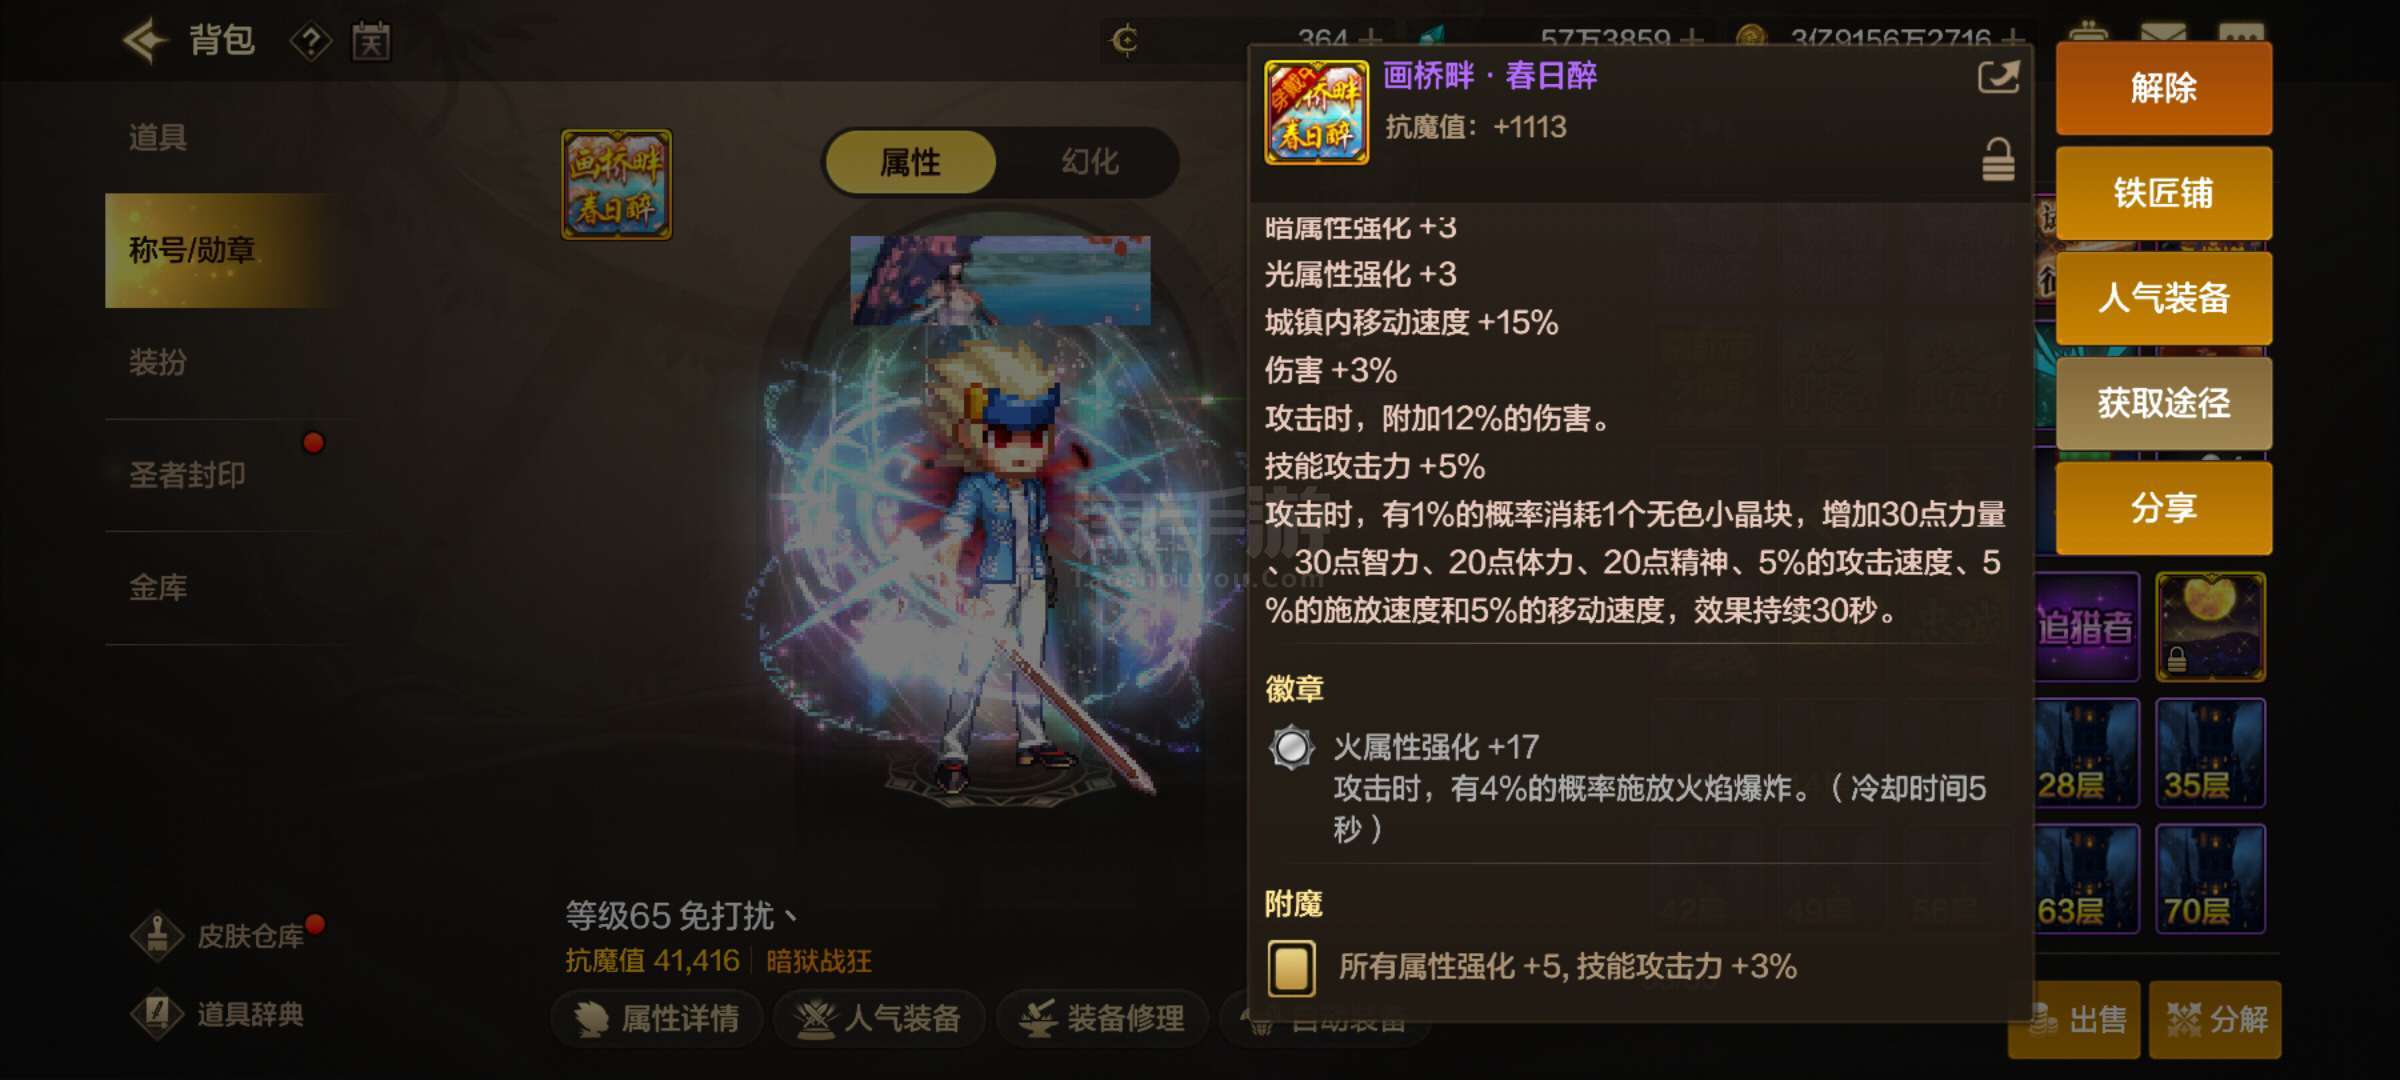Select the 画桥畔·春日醉 title icon
Screen dimensions: 2400x1080
616,184
